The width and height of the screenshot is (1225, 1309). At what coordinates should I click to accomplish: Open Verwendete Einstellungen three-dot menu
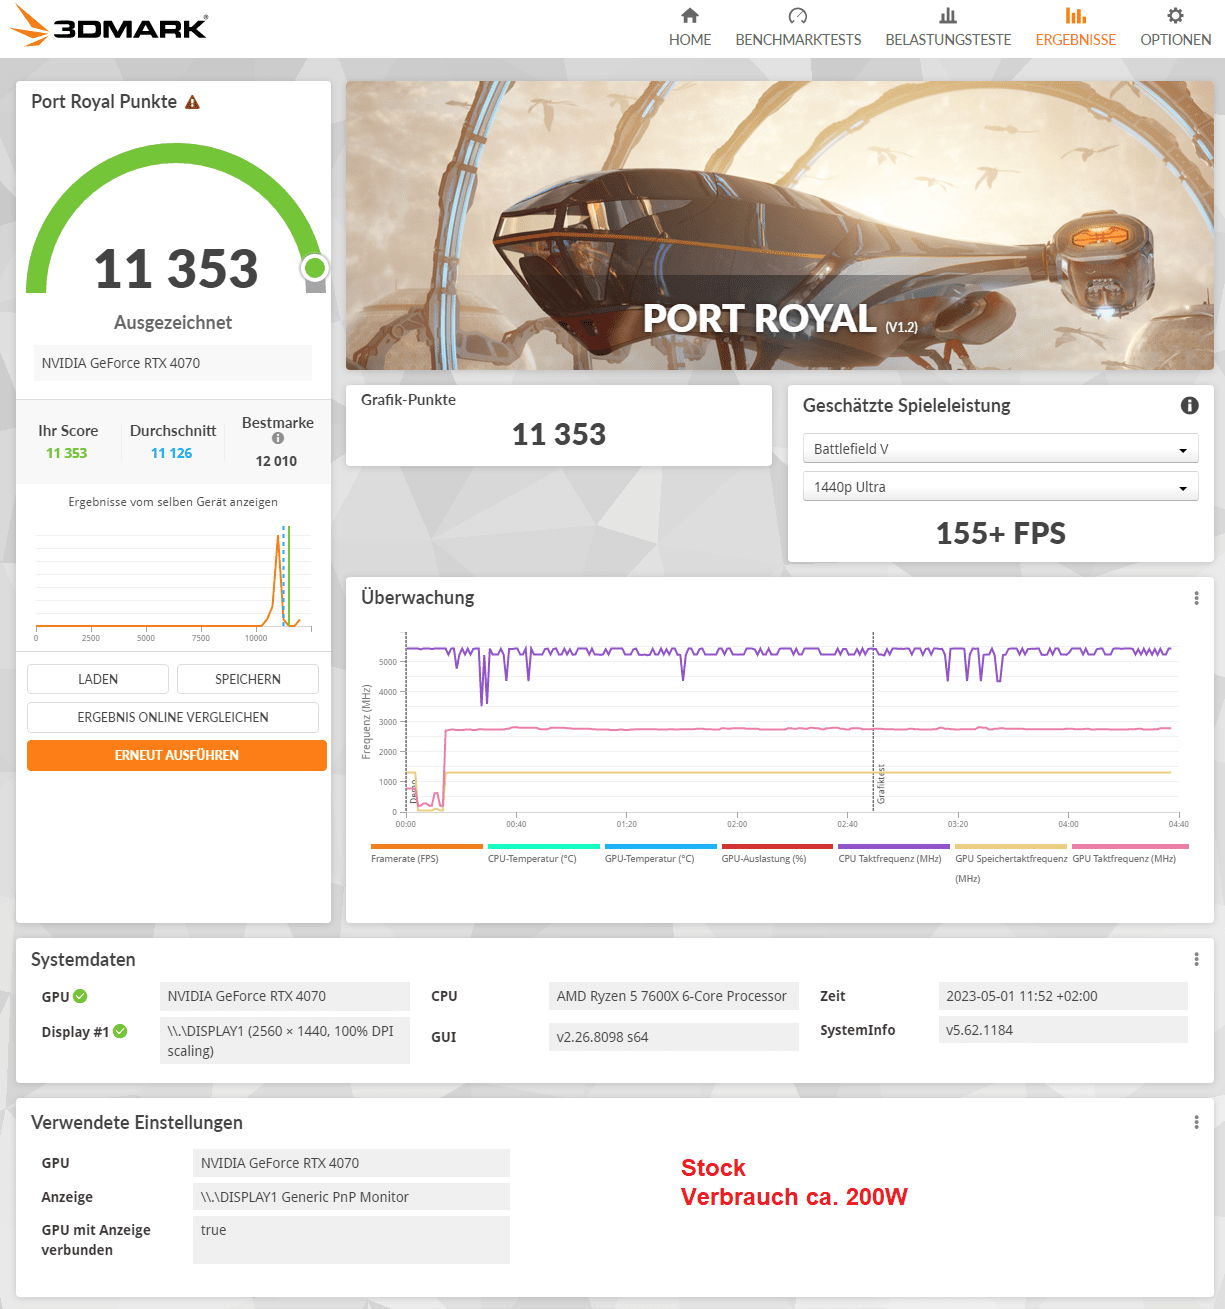(1196, 1122)
